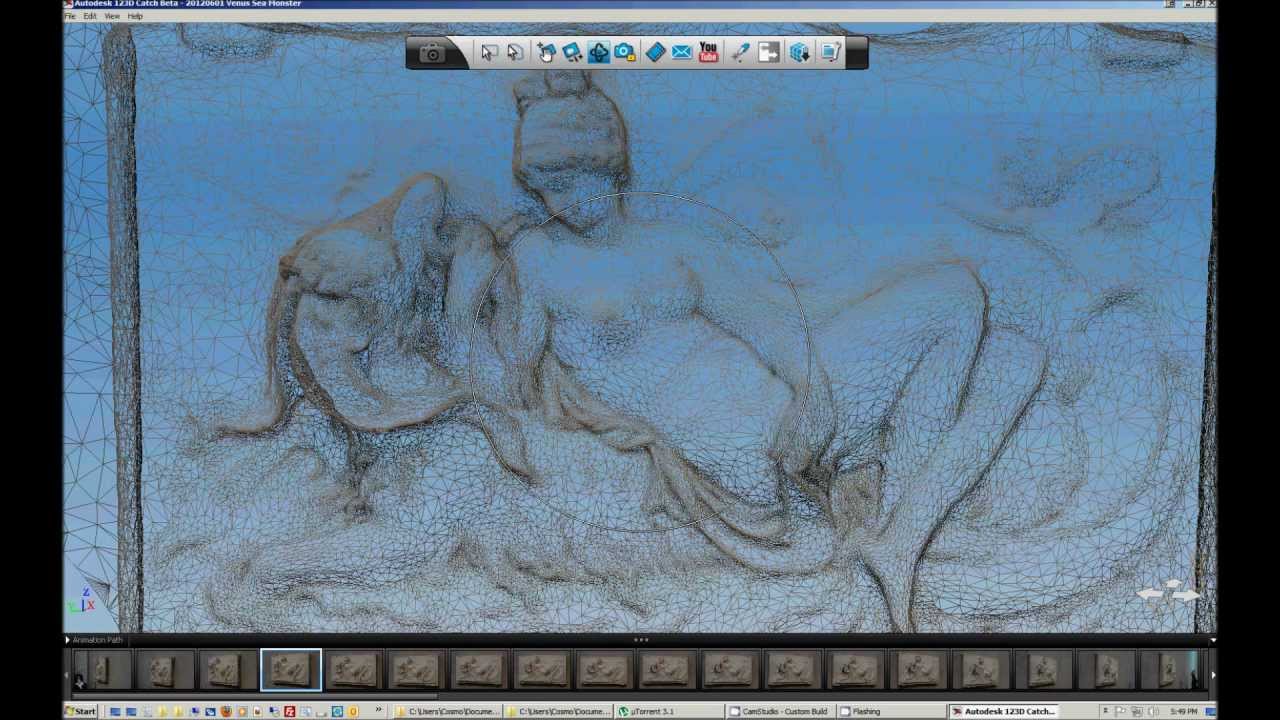Click the three-dot panel grip above the filmstrip

click(641, 640)
